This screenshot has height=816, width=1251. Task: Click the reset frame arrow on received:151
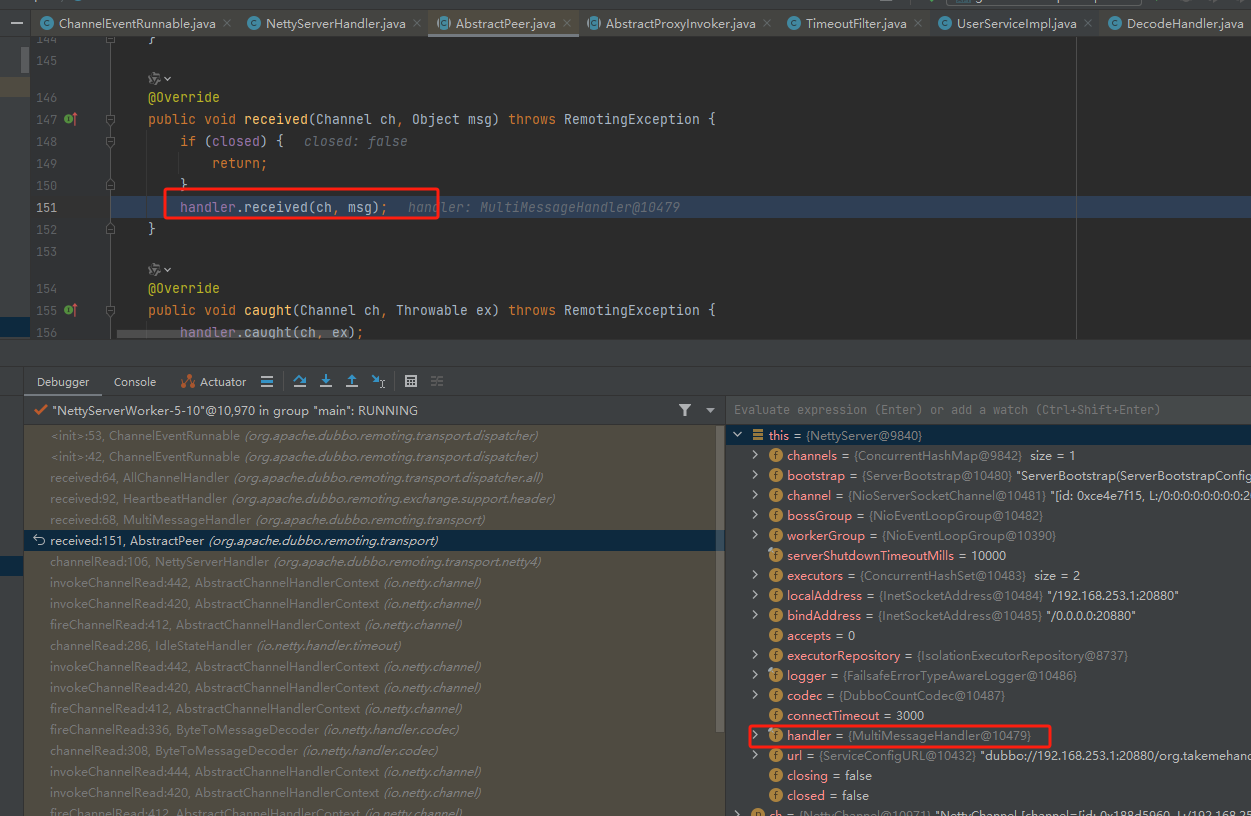point(39,540)
